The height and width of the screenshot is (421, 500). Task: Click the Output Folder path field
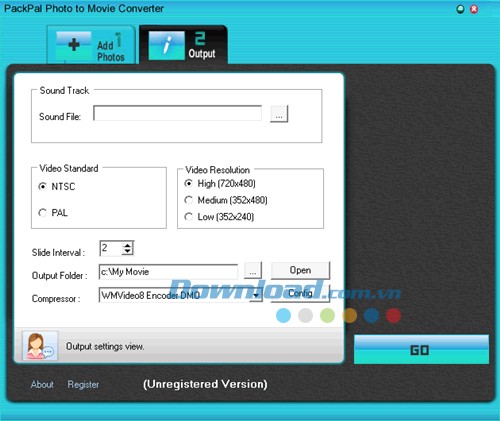168,272
